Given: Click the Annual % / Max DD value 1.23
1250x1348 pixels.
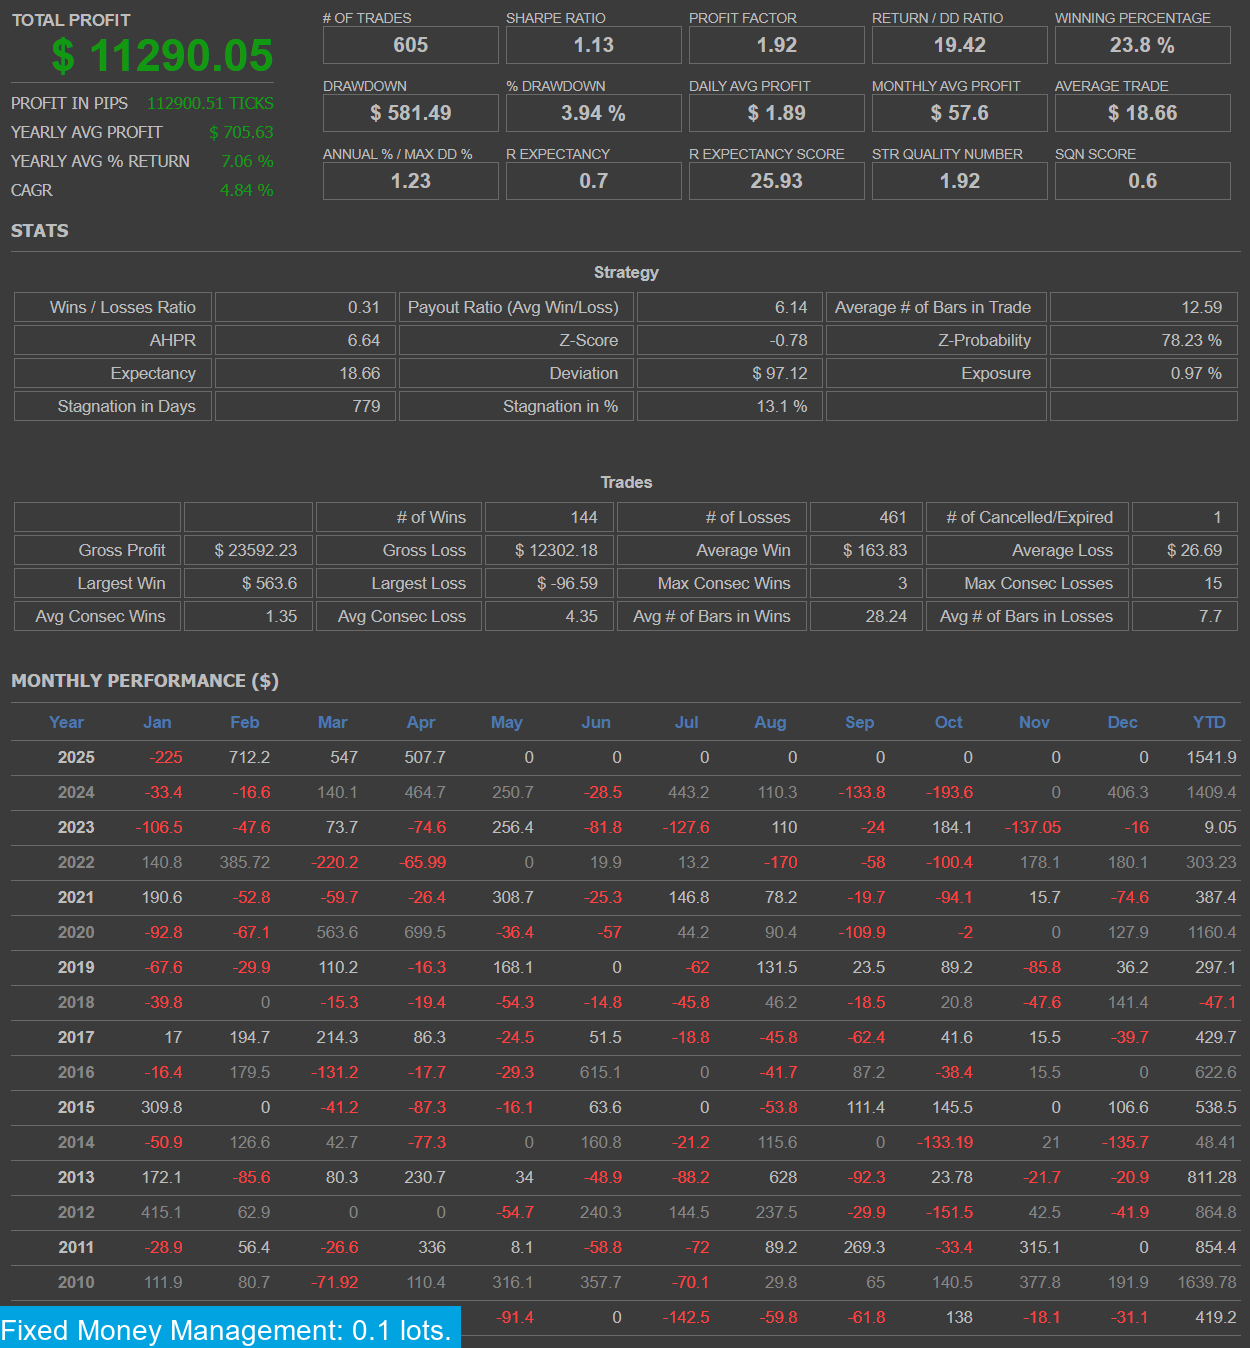Looking at the screenshot, I should [x=411, y=181].
